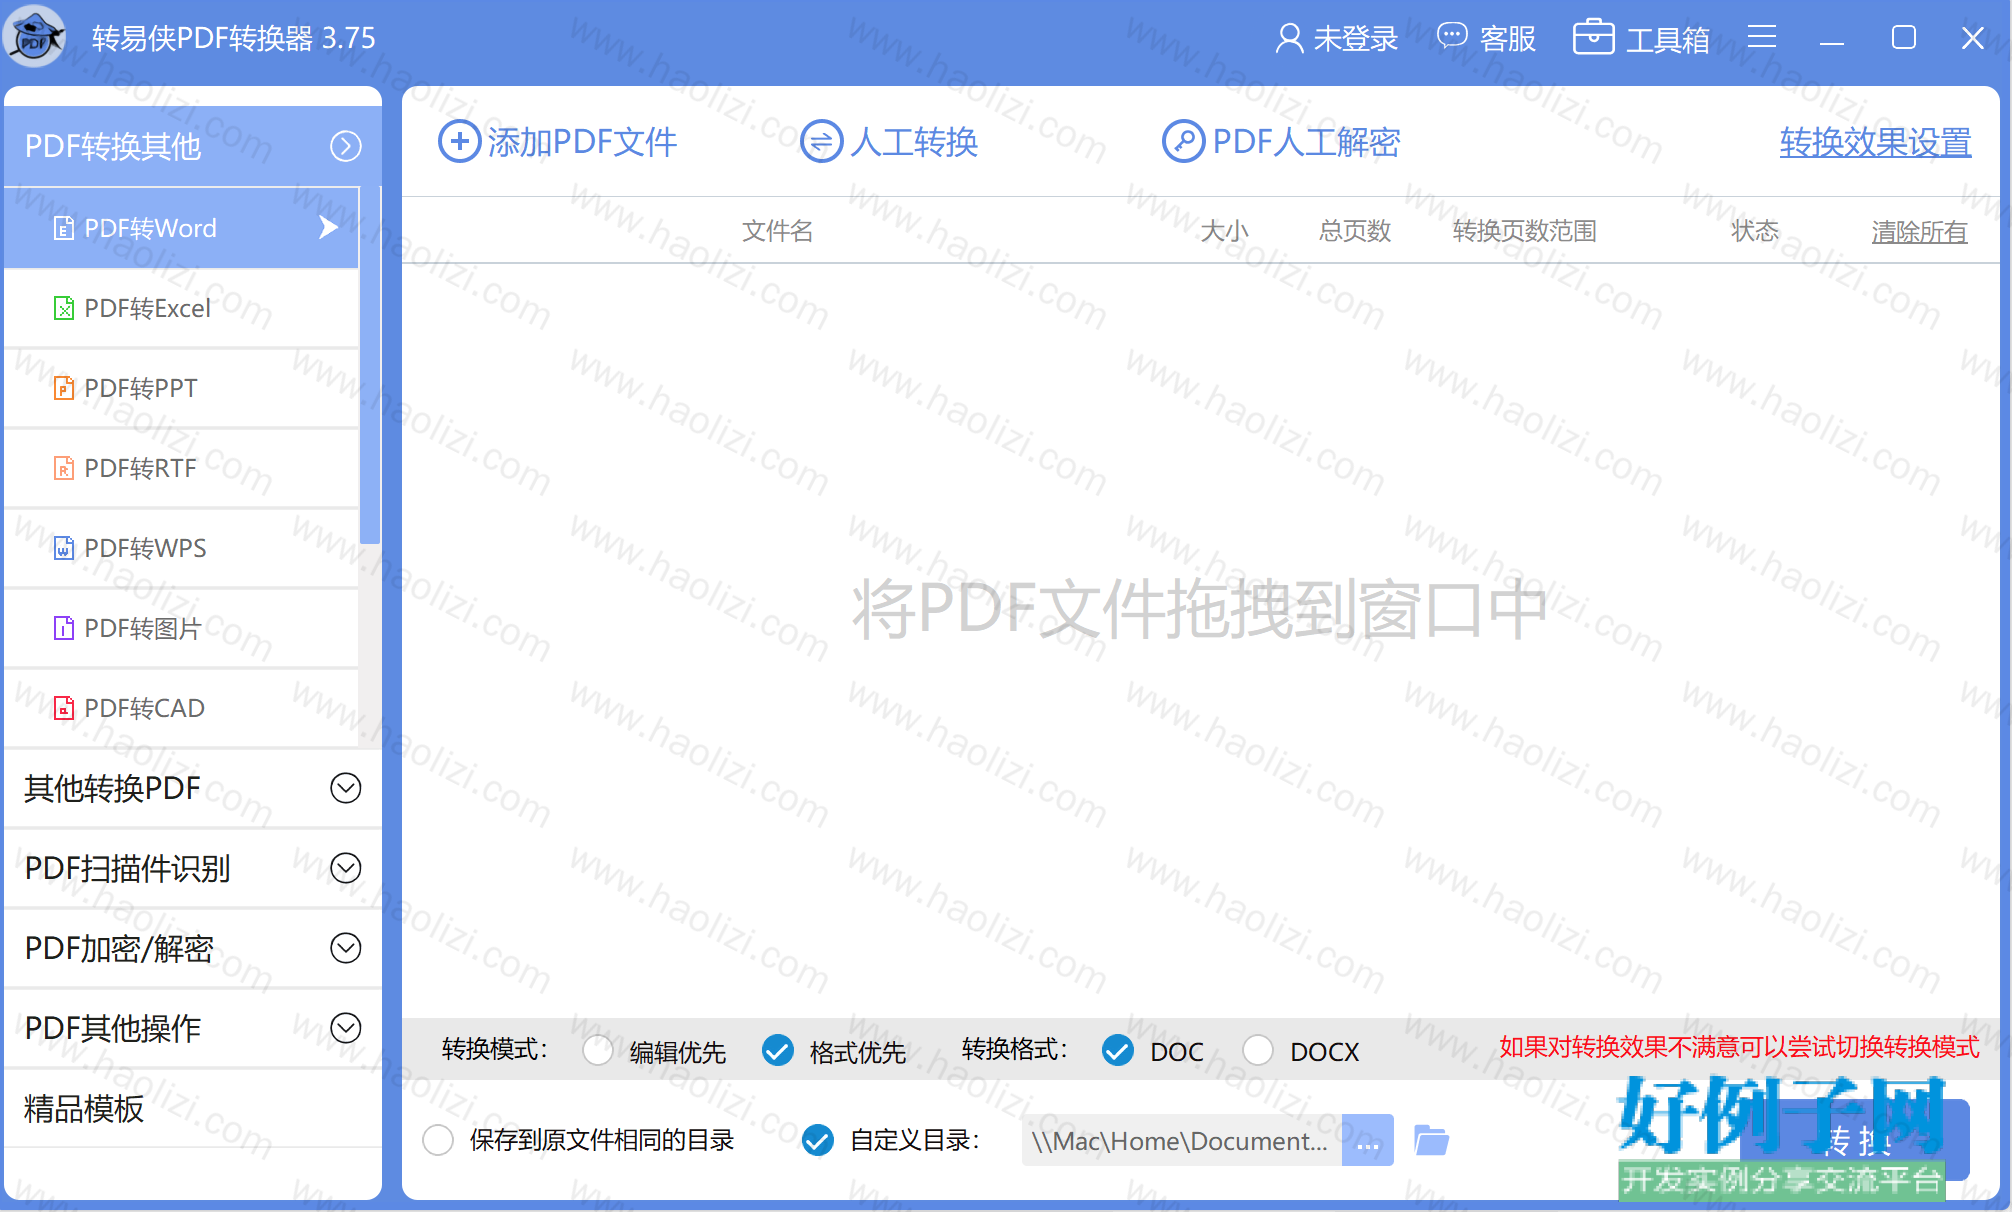This screenshot has width=2012, height=1212.
Task: Click the 转换页数范围 column header
Action: [1524, 231]
